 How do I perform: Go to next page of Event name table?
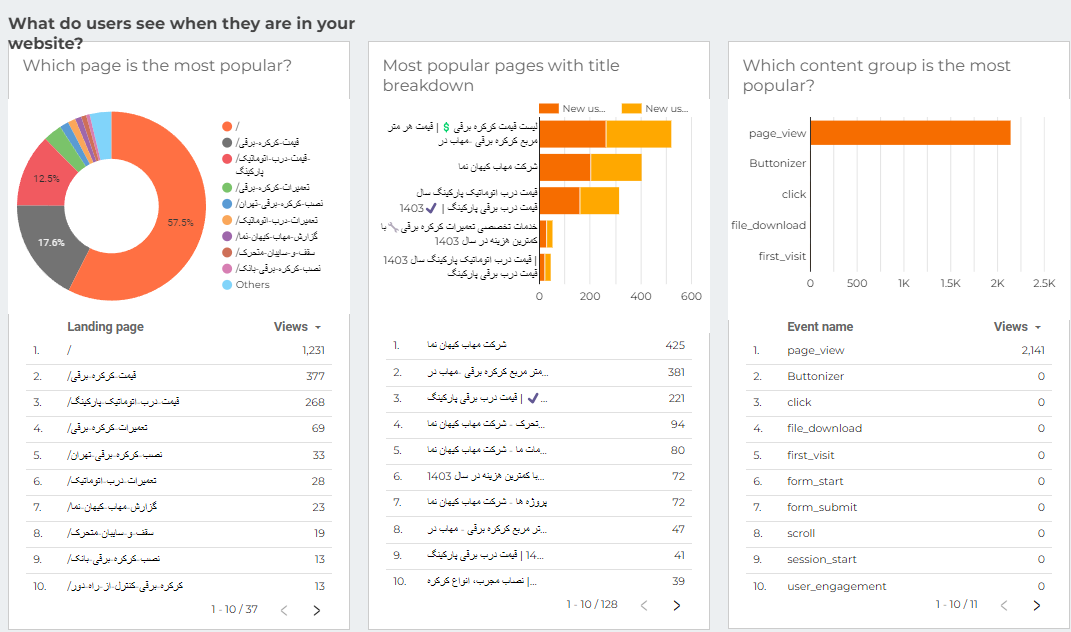[1036, 605]
